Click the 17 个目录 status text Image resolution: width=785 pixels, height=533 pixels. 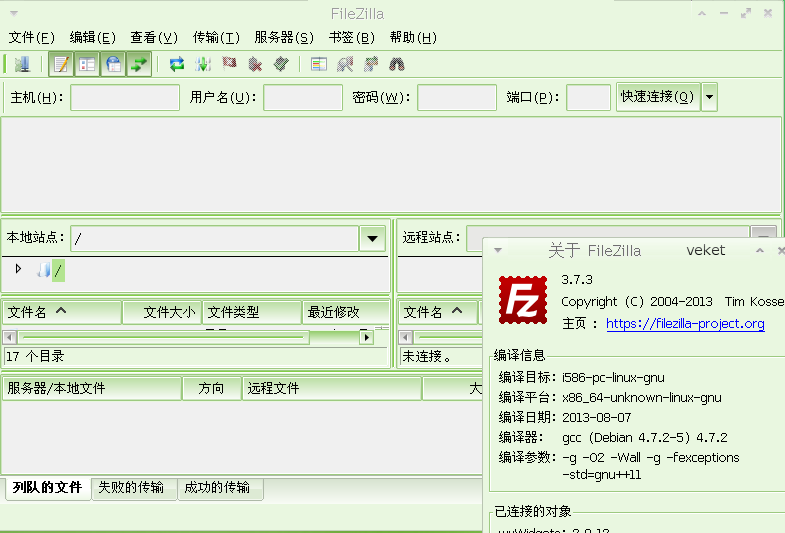[35, 356]
